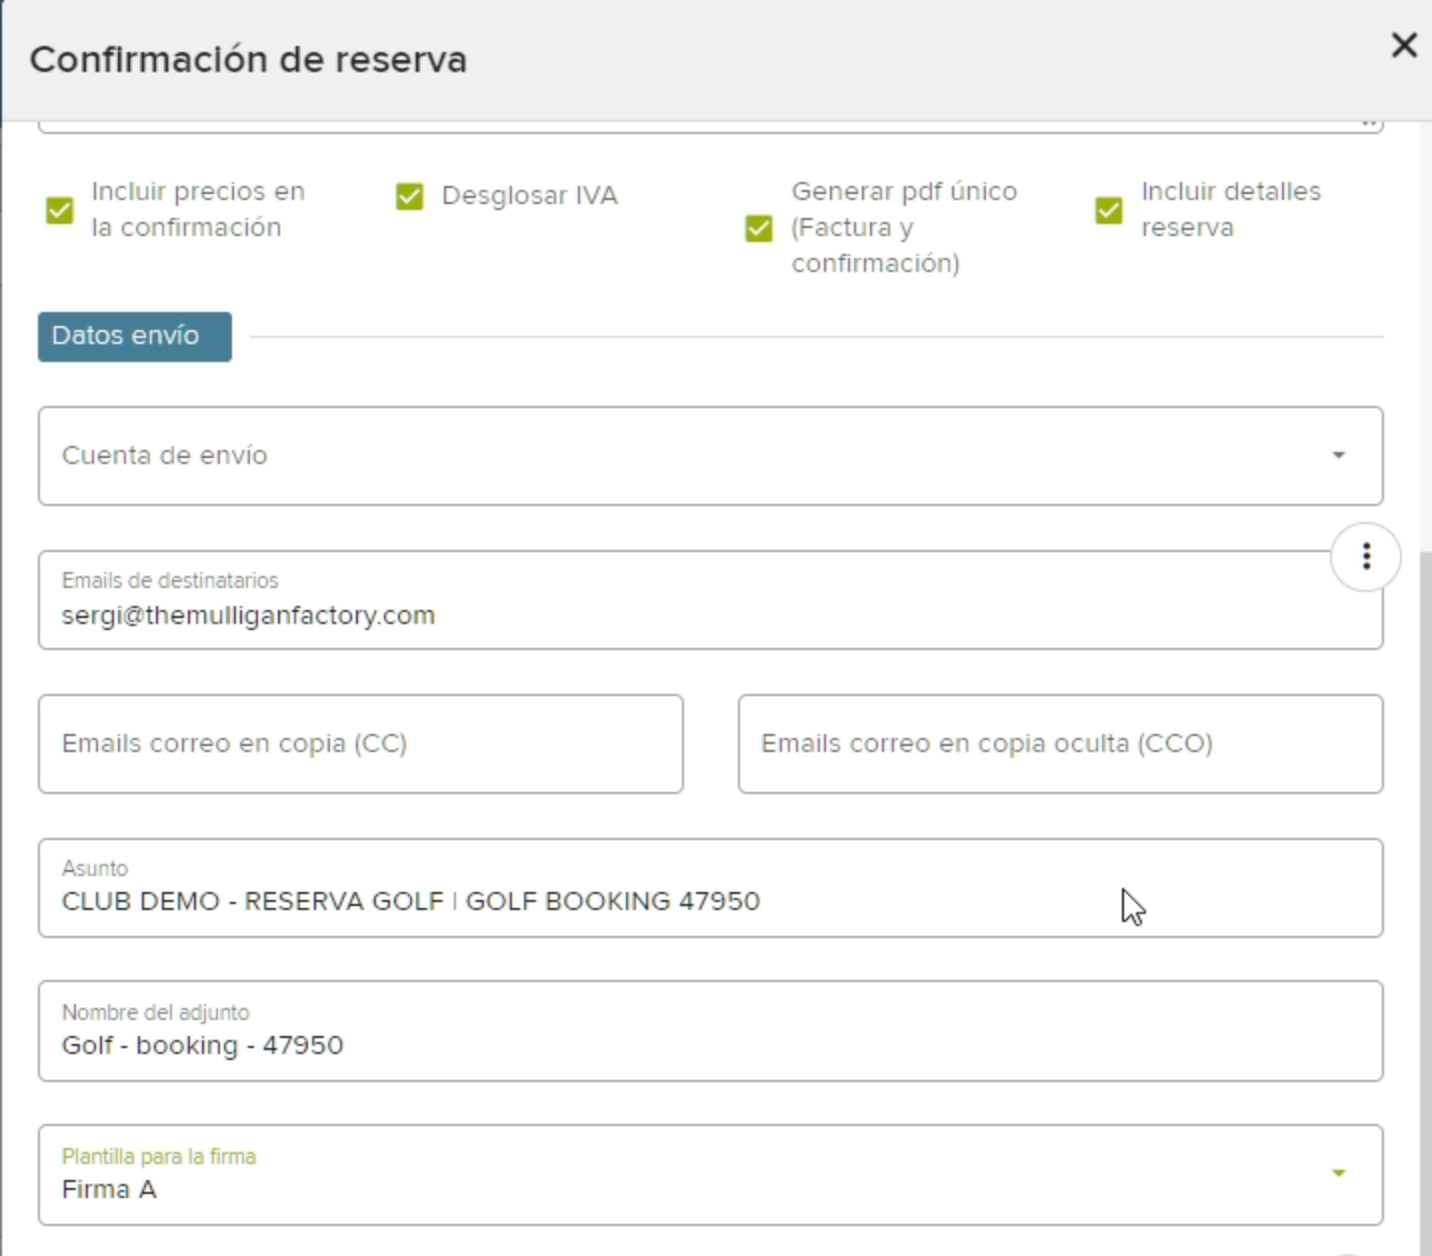
Task: Select the sergi@themulliganfactory.com email text
Action: (x=248, y=614)
